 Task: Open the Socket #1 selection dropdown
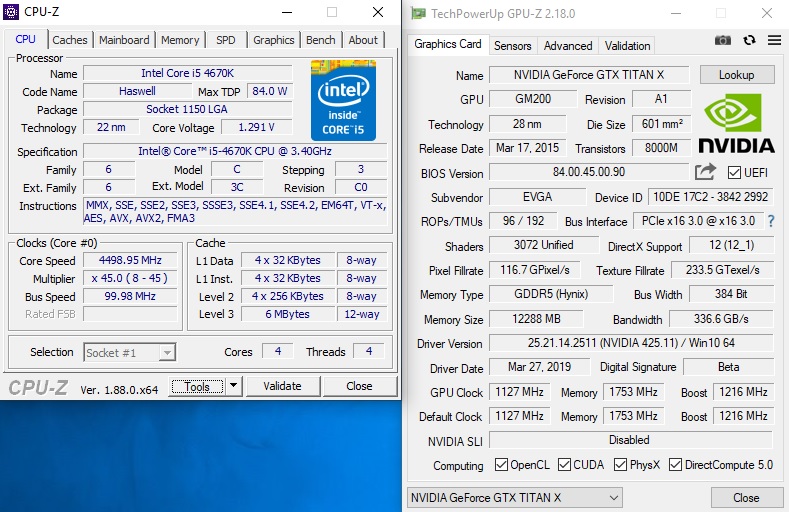[x=130, y=353]
